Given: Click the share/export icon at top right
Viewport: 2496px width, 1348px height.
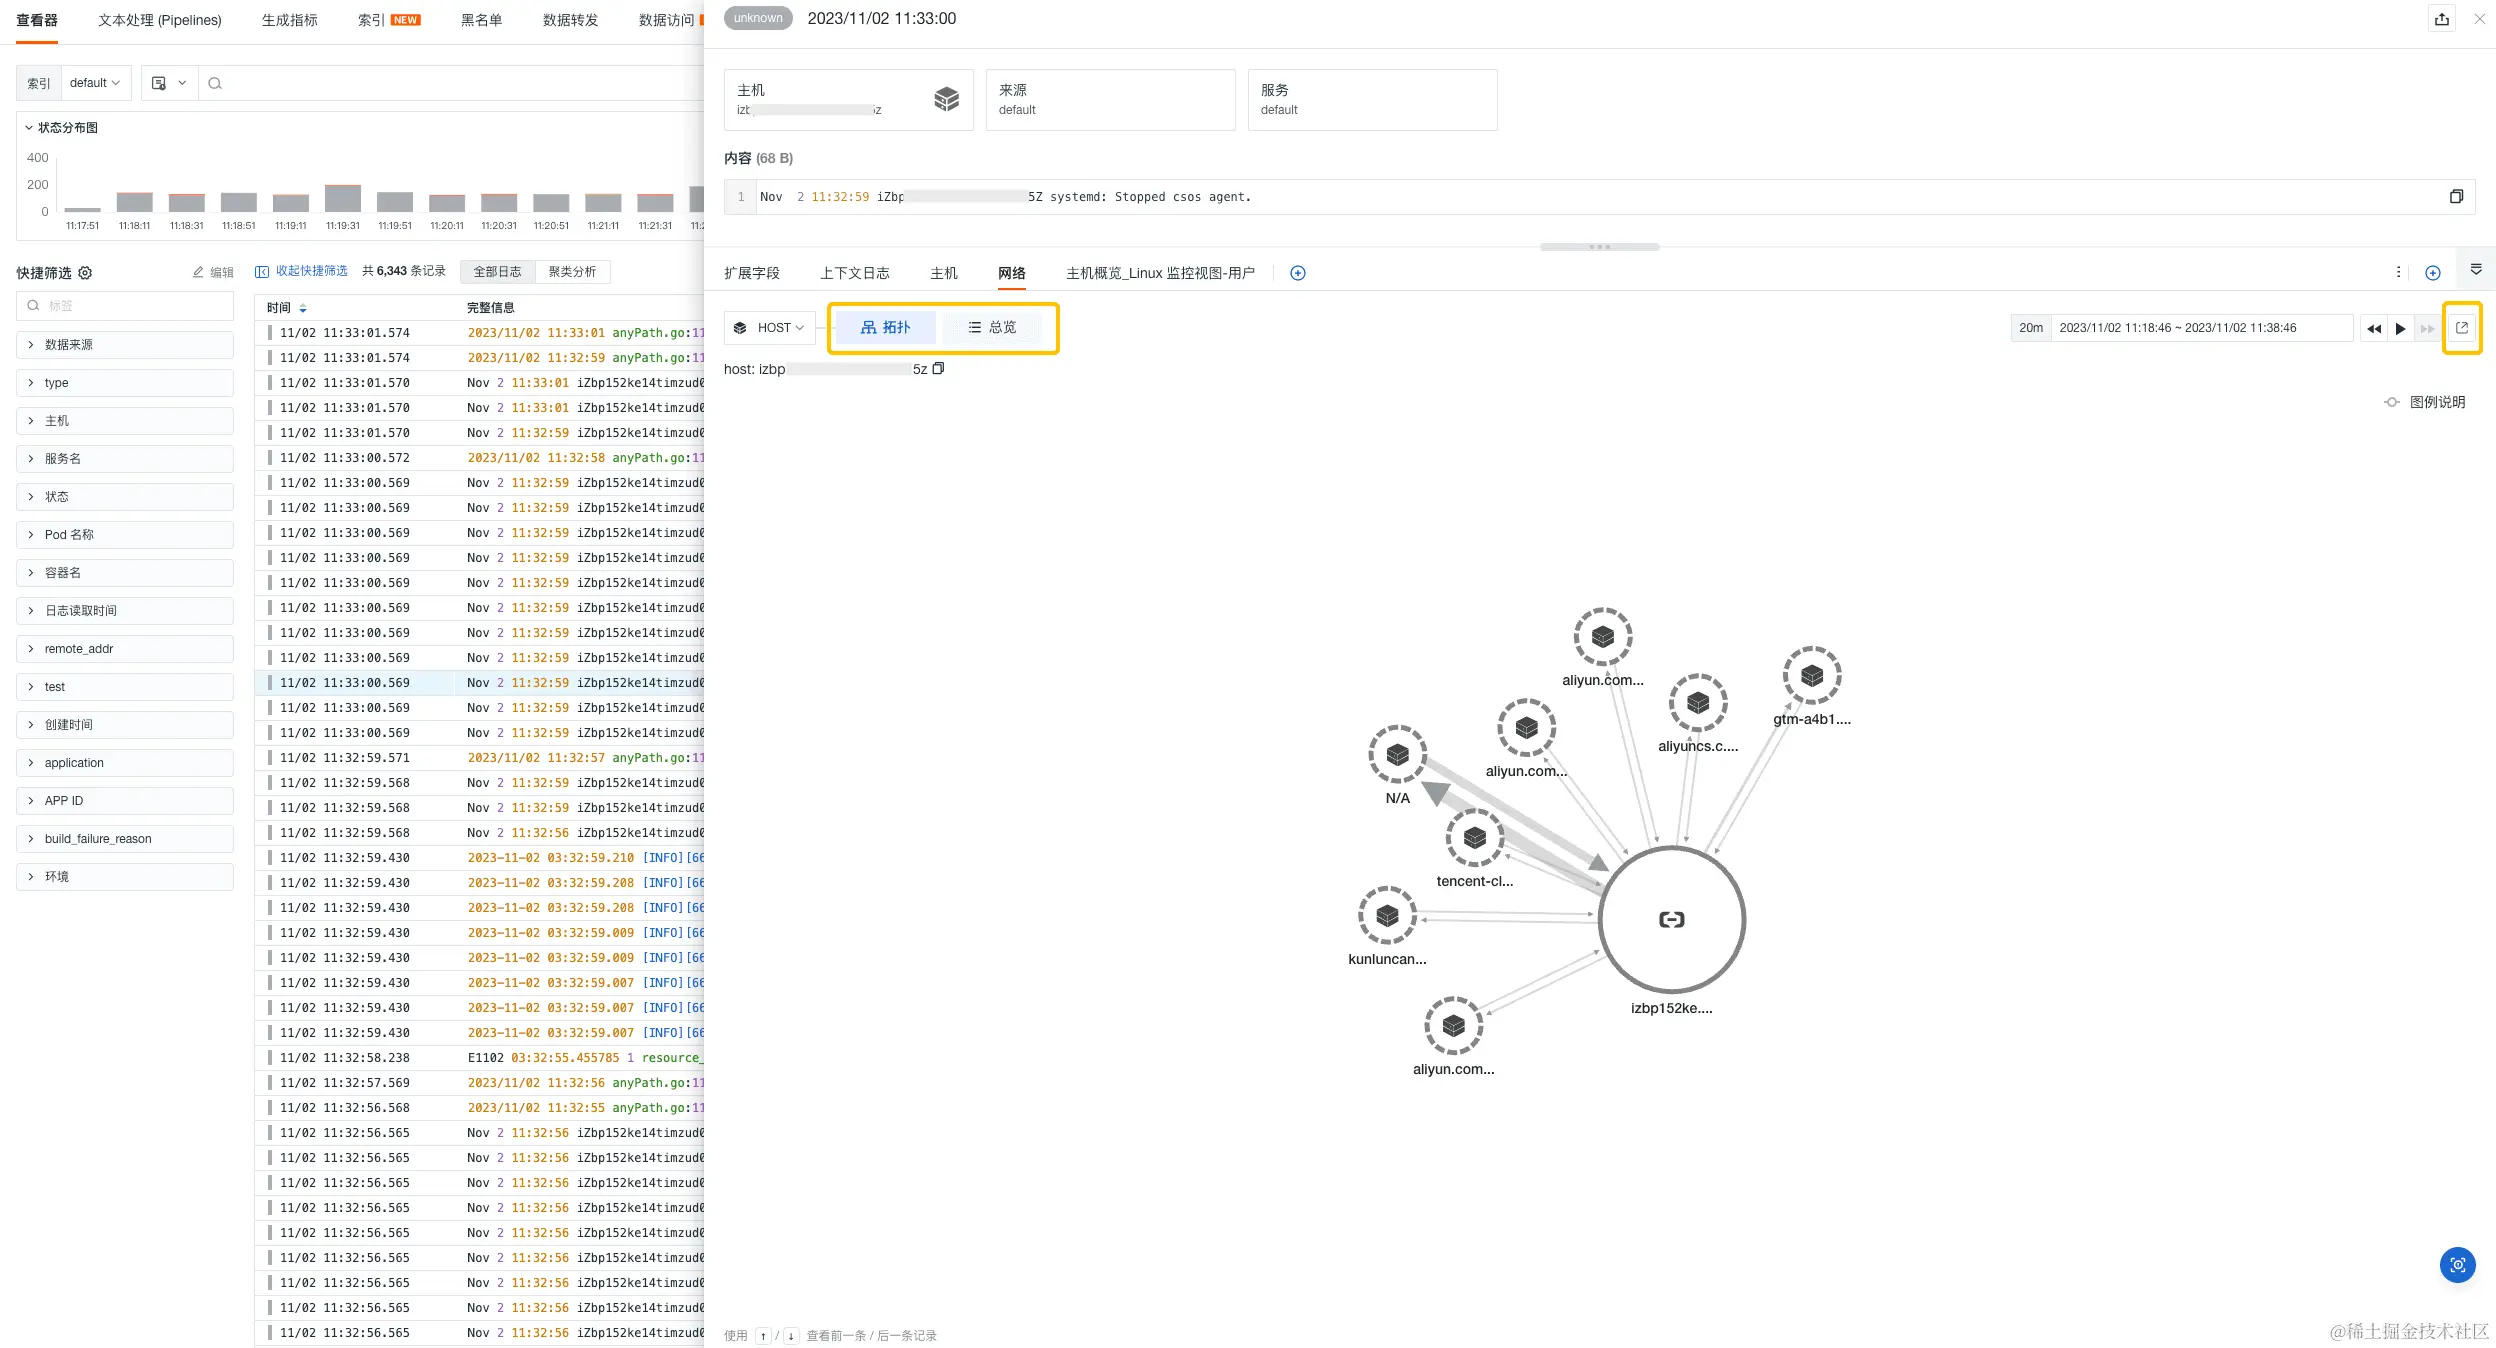Looking at the screenshot, I should tap(2441, 19).
